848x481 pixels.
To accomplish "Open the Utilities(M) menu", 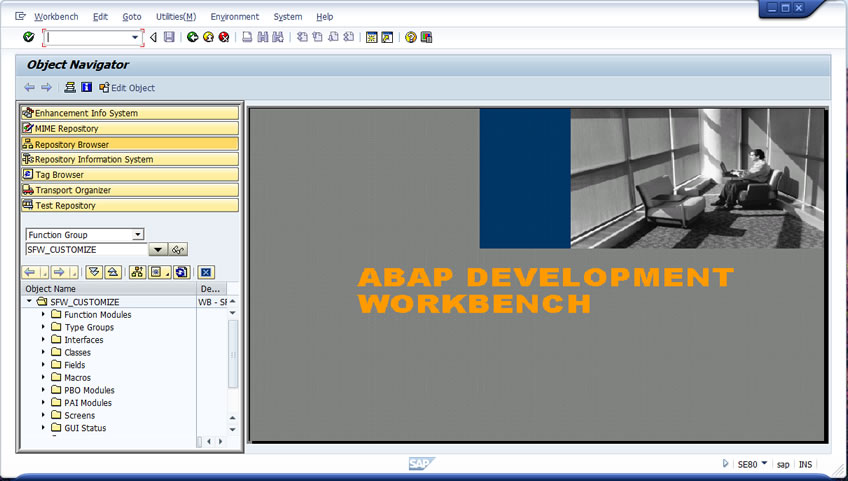I will [x=176, y=17].
